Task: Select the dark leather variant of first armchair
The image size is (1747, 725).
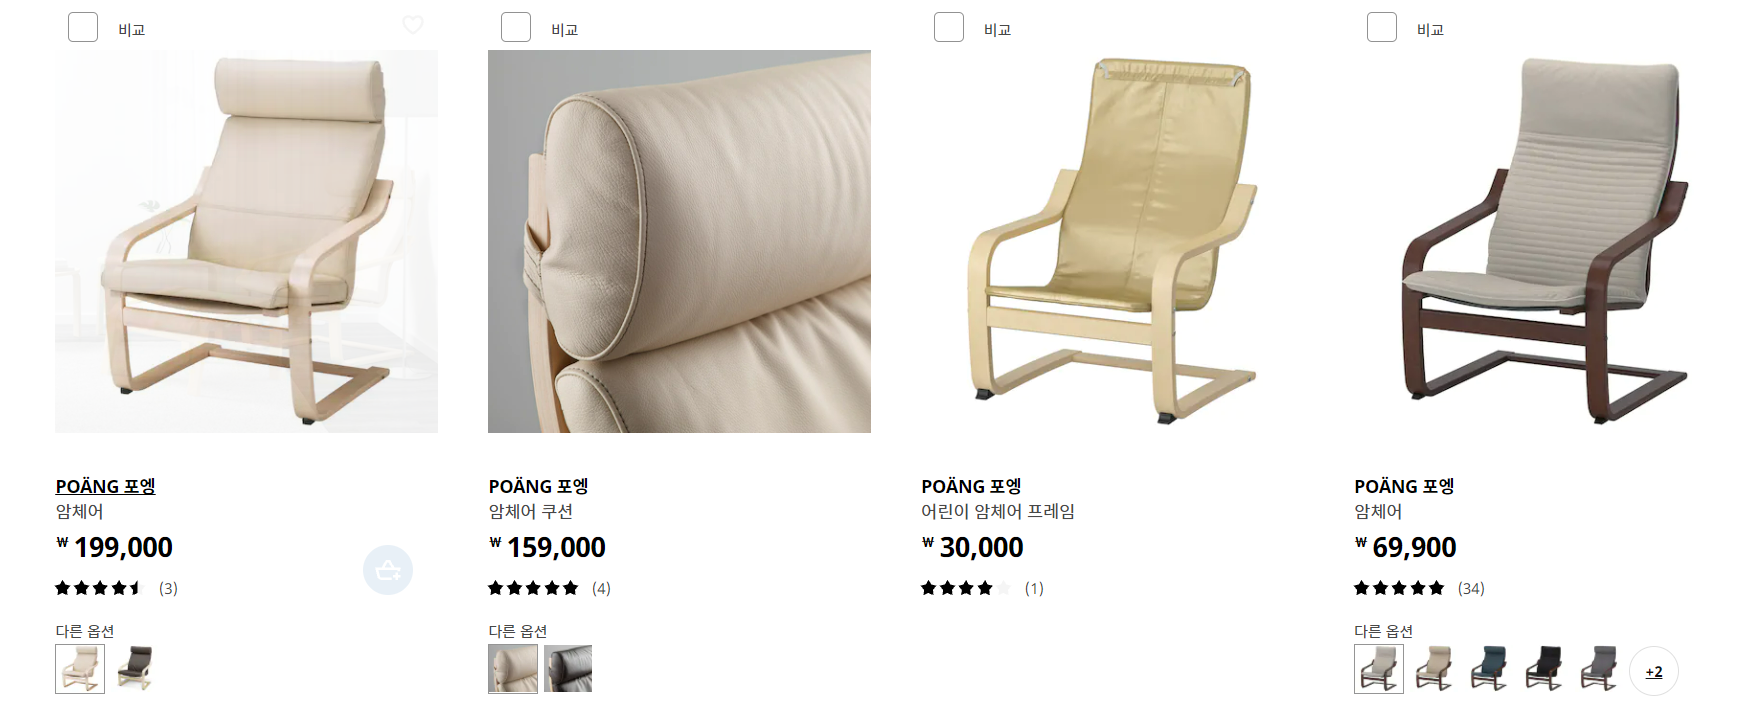Action: tap(135, 669)
